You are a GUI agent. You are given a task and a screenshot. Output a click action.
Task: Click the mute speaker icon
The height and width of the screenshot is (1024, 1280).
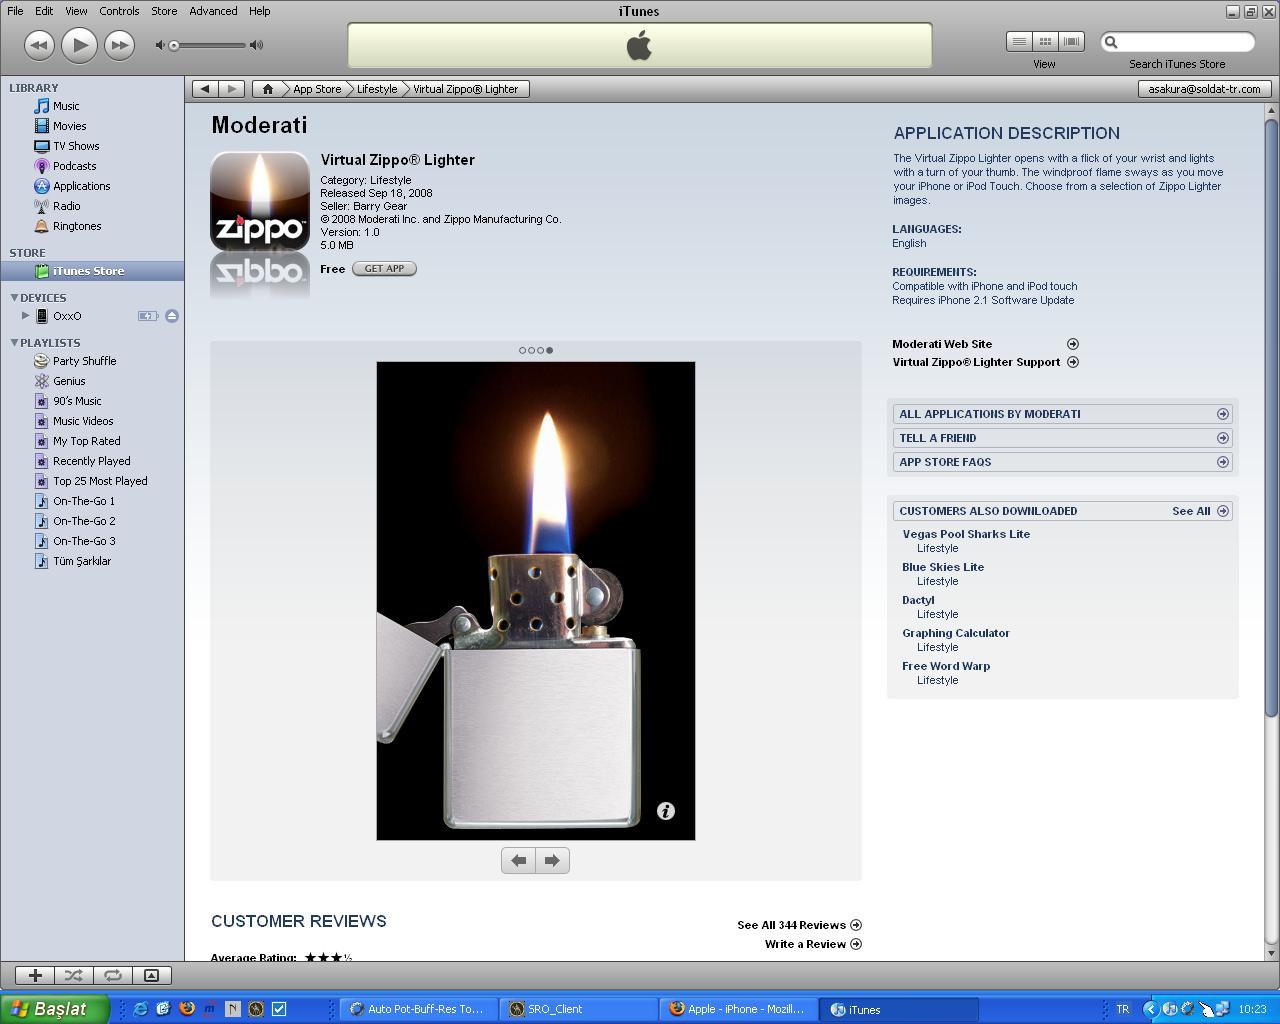[159, 45]
